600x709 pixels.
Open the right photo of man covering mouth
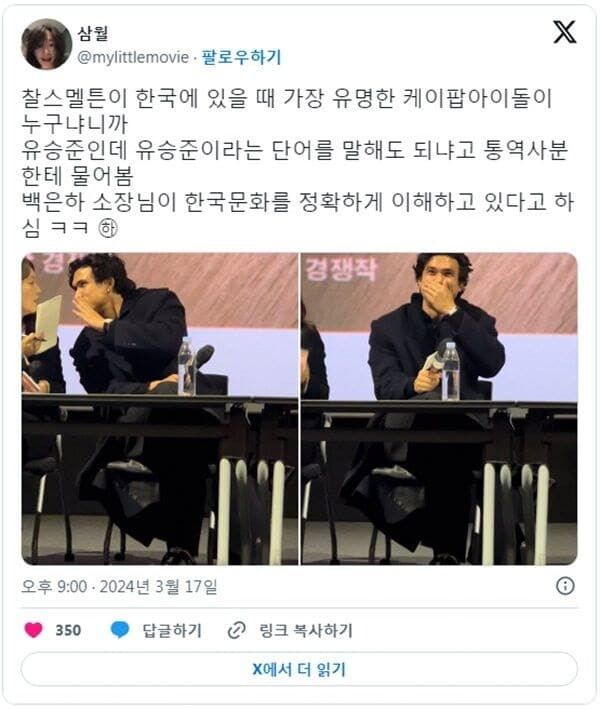[x=439, y=409]
